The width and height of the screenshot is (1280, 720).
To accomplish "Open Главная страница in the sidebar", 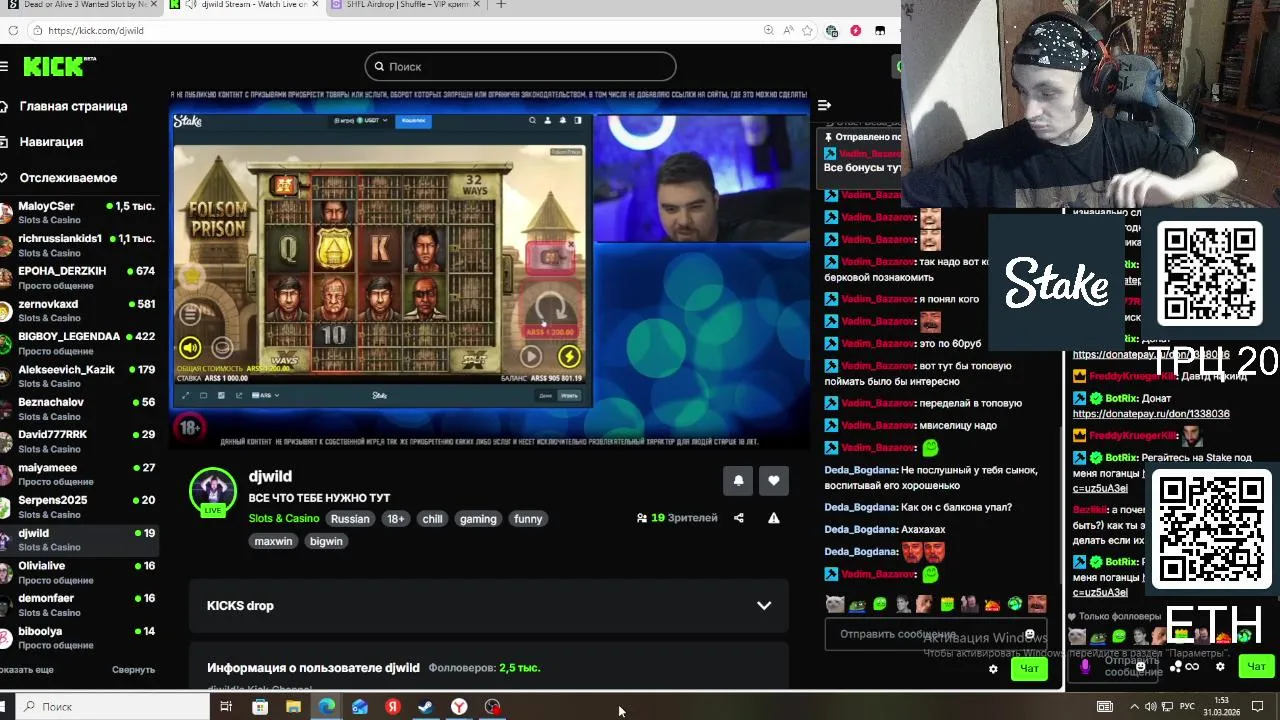I will [73, 106].
